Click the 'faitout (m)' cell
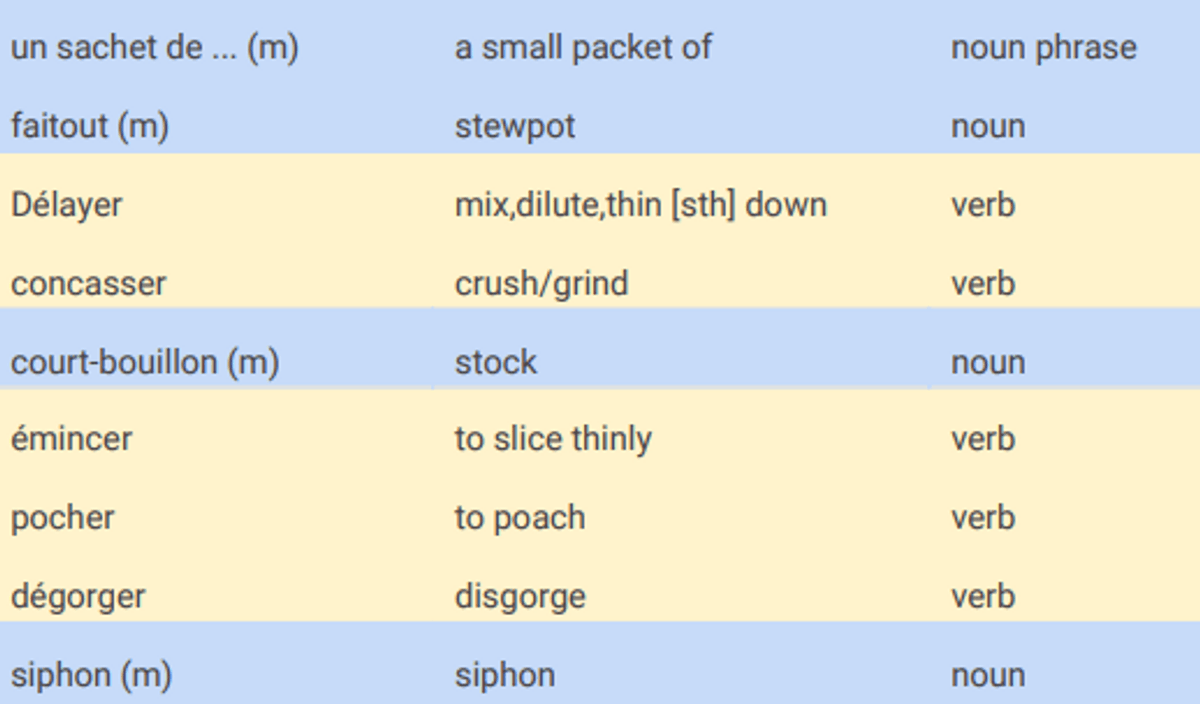 coord(217,126)
